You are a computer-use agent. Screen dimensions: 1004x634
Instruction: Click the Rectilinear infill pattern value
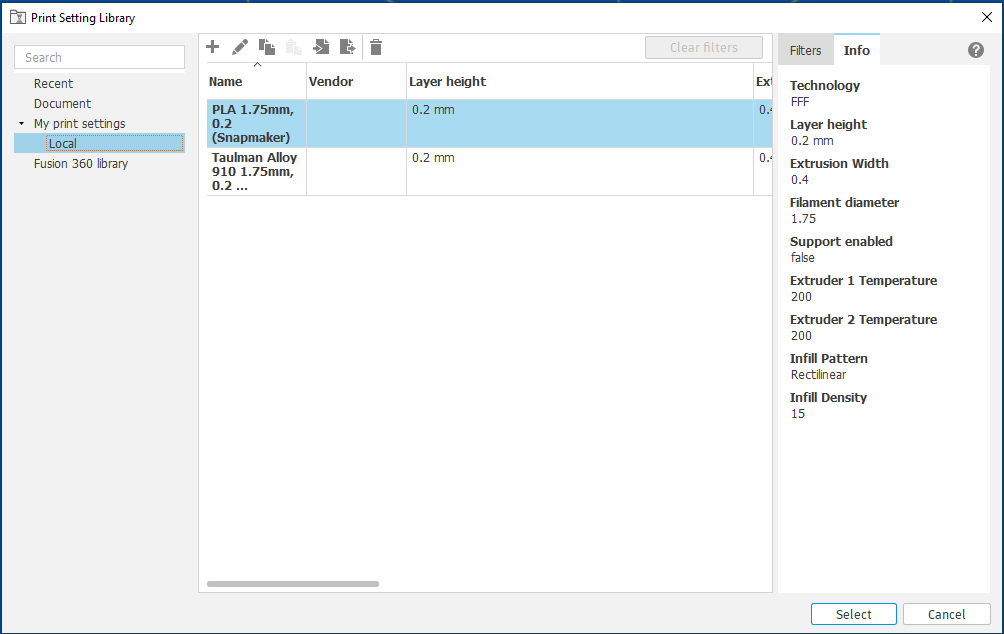[818, 375]
